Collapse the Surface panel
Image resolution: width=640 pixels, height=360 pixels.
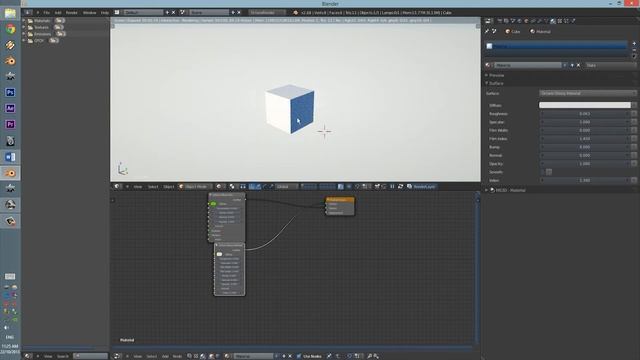pos(496,83)
